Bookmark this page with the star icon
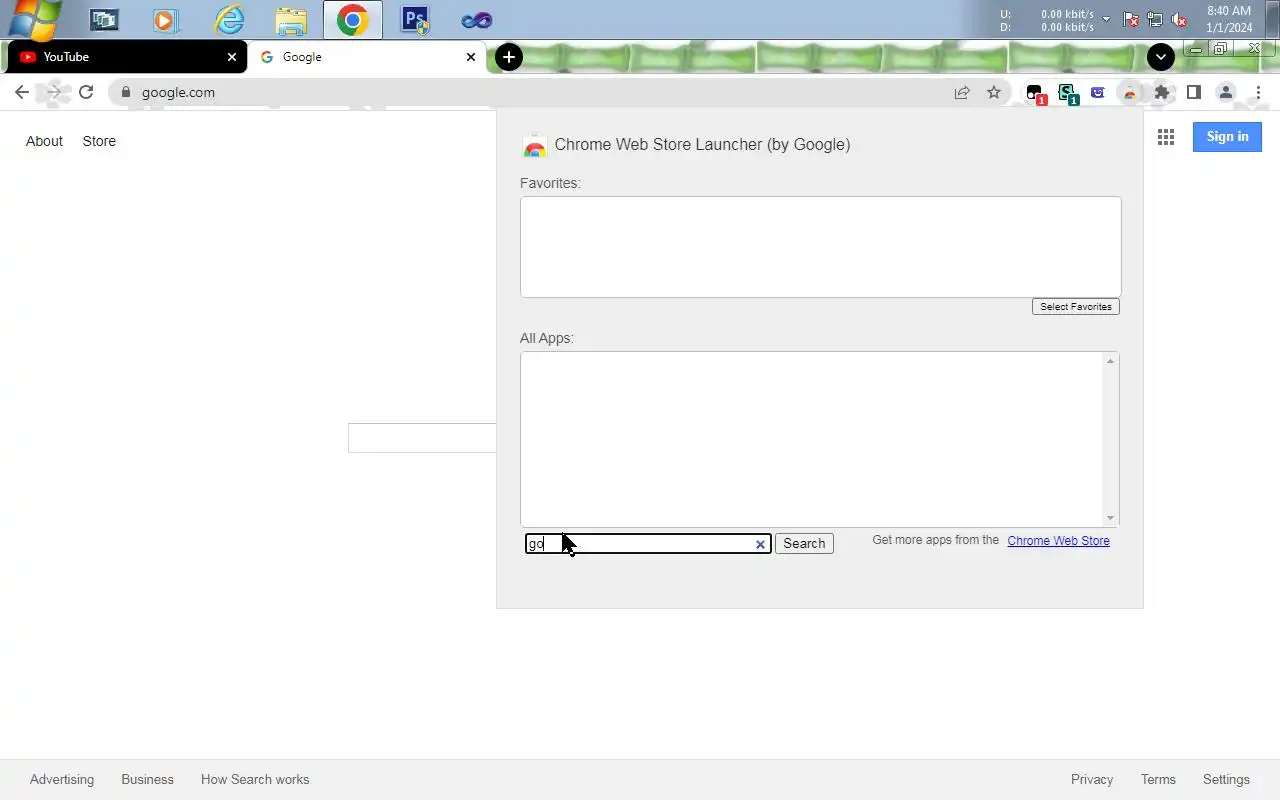 point(994,92)
